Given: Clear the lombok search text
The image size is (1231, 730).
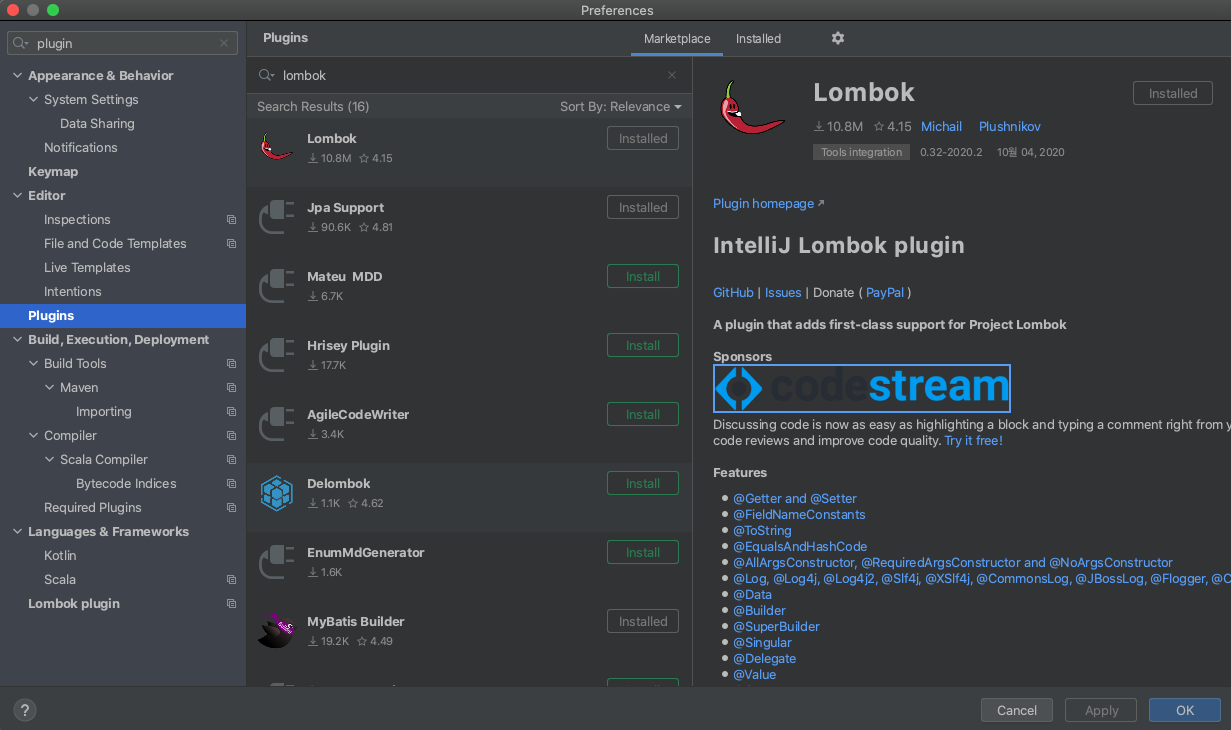Looking at the screenshot, I should click(672, 75).
